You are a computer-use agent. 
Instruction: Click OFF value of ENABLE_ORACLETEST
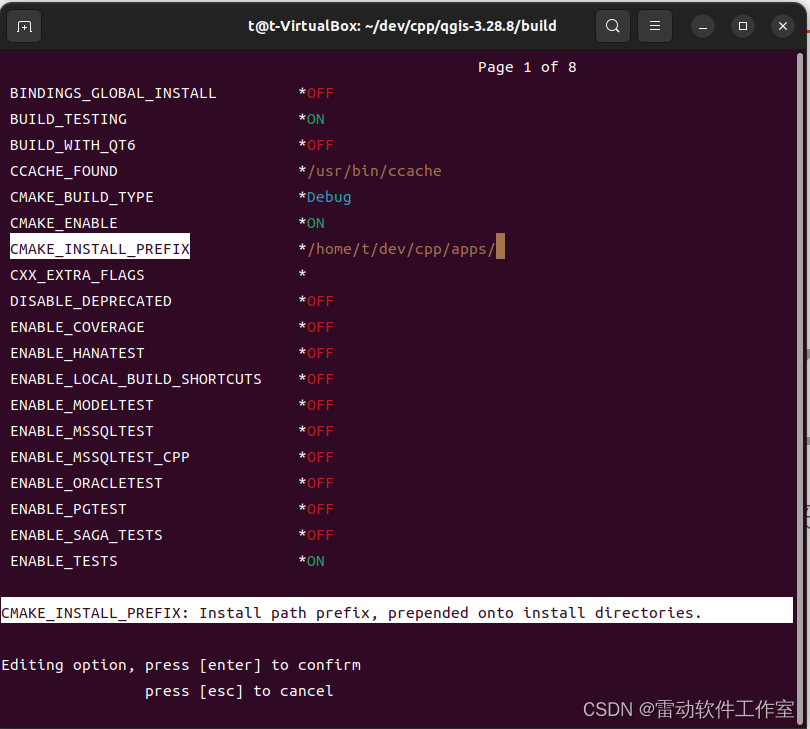(320, 484)
